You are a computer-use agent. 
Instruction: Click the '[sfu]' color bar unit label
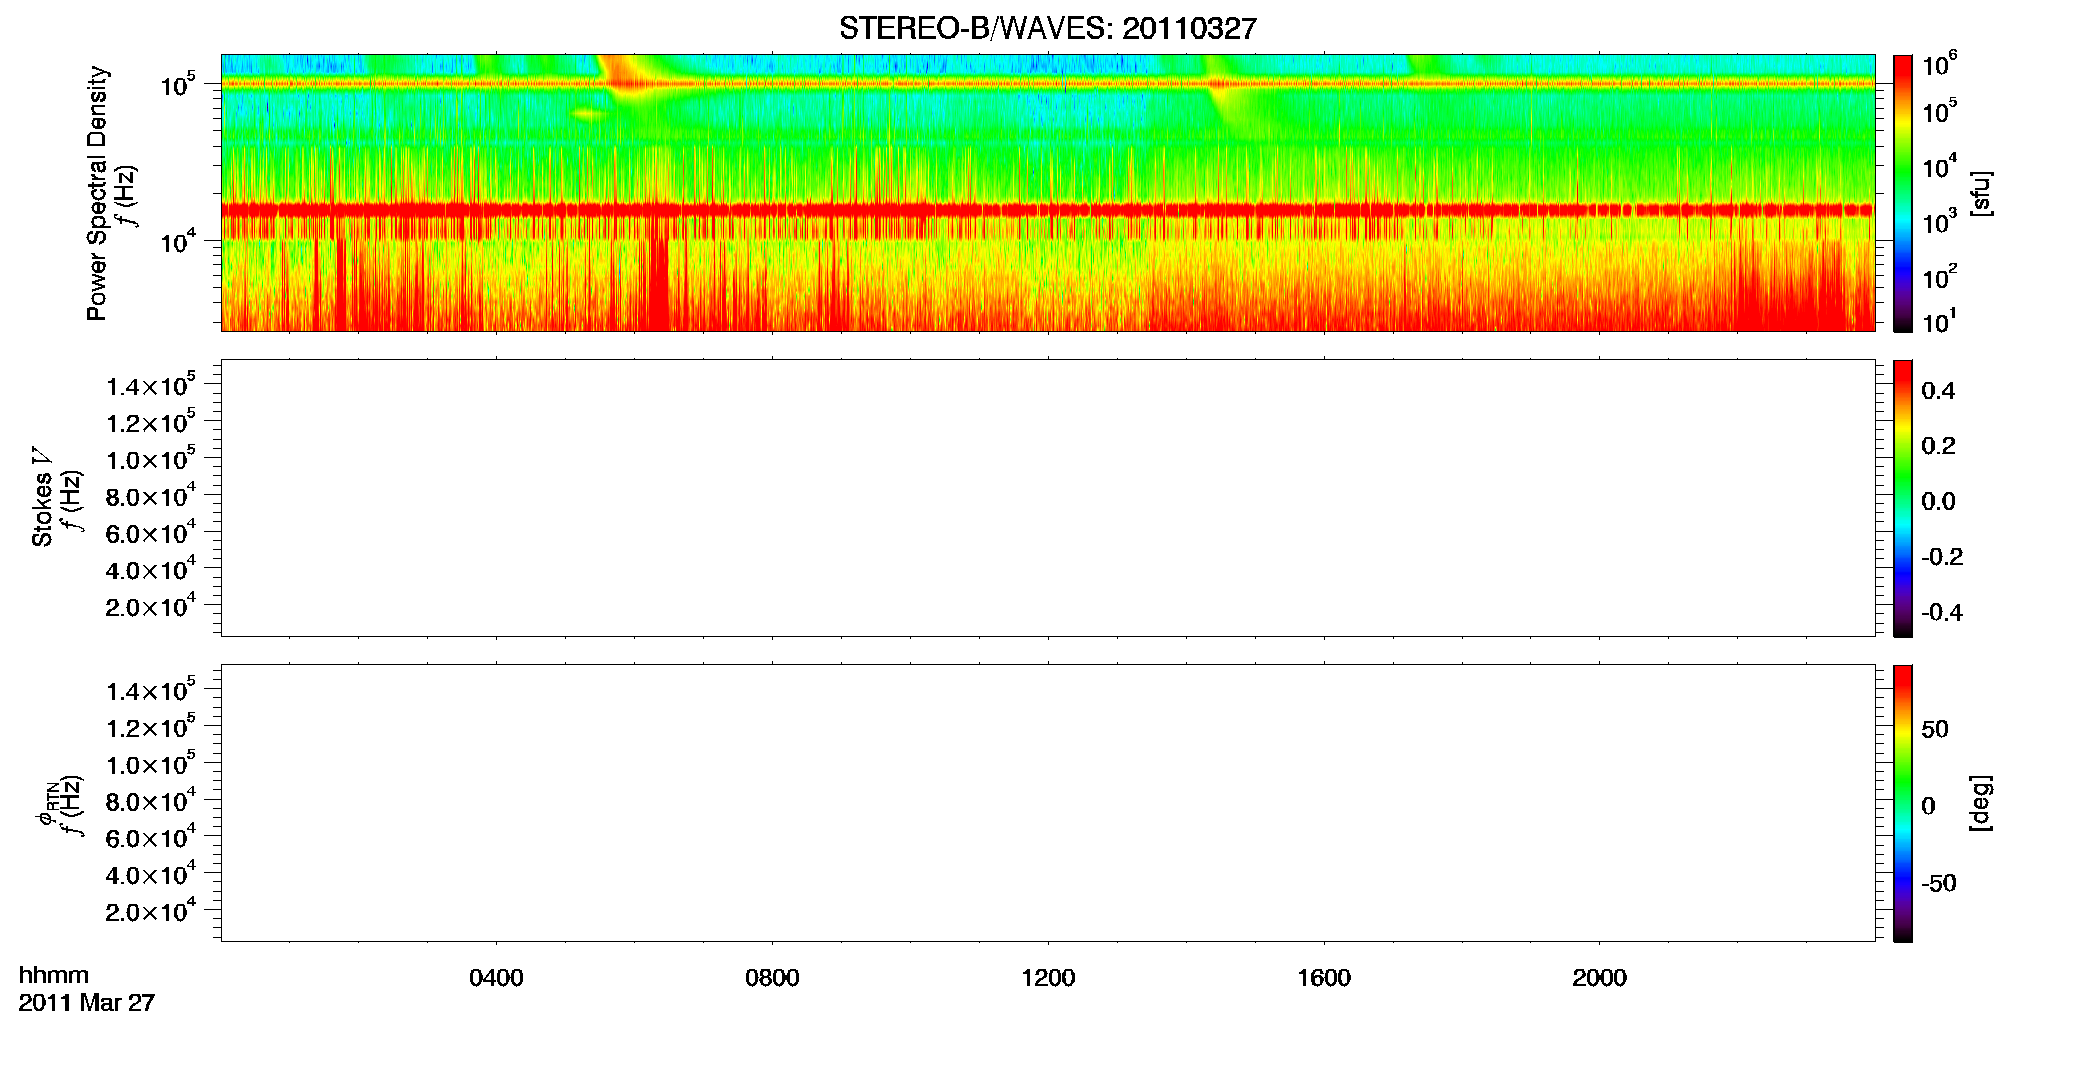point(1980,193)
